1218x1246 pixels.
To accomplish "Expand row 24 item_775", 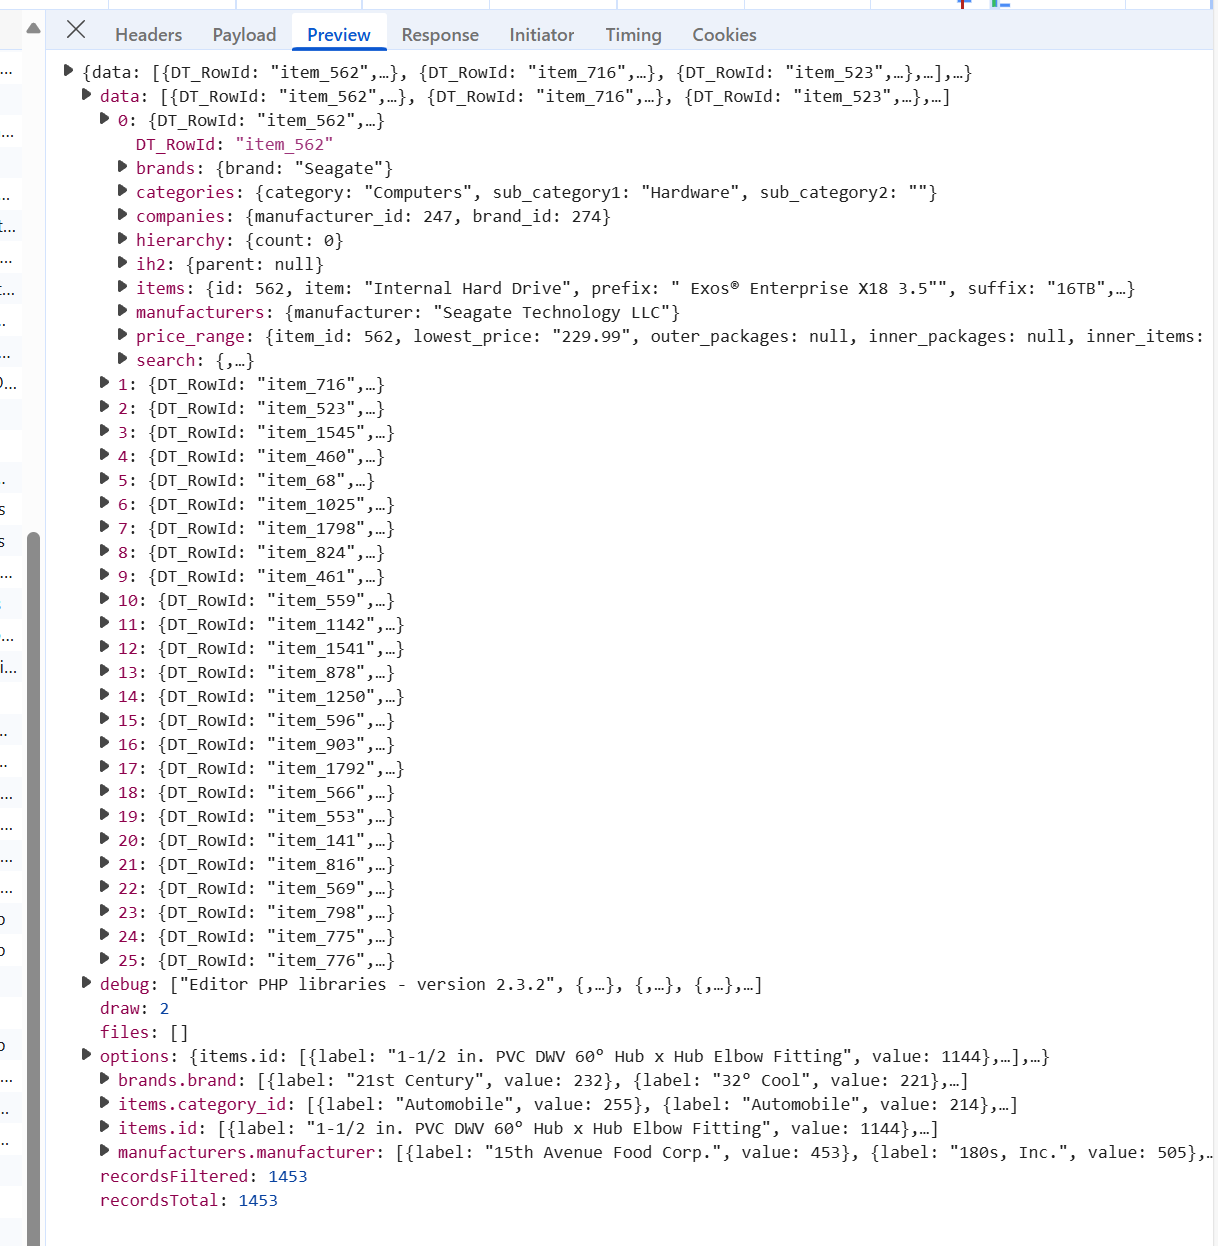I will pyautogui.click(x=104, y=934).
